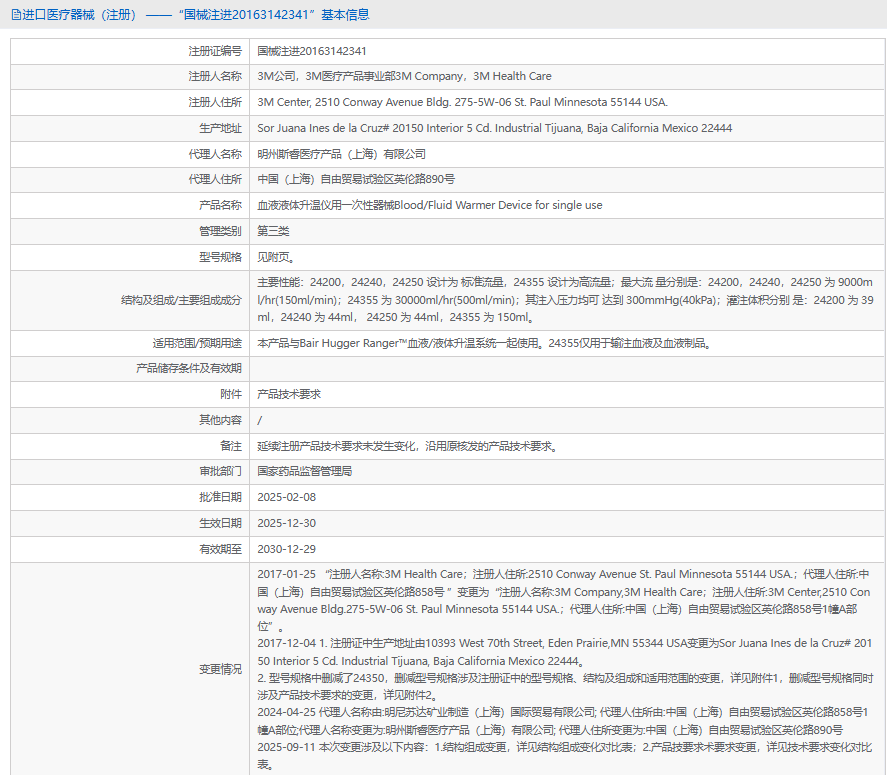Click the 附件 label cell
Viewport: 887px width, 775px height.
130,394
